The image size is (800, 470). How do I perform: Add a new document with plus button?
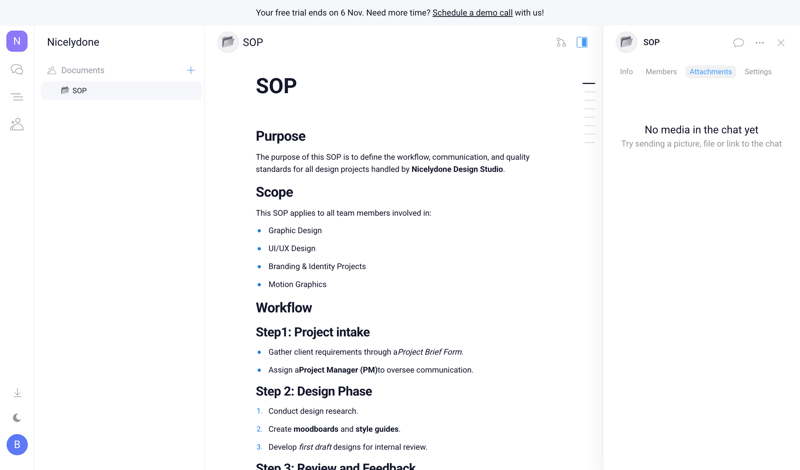click(191, 71)
